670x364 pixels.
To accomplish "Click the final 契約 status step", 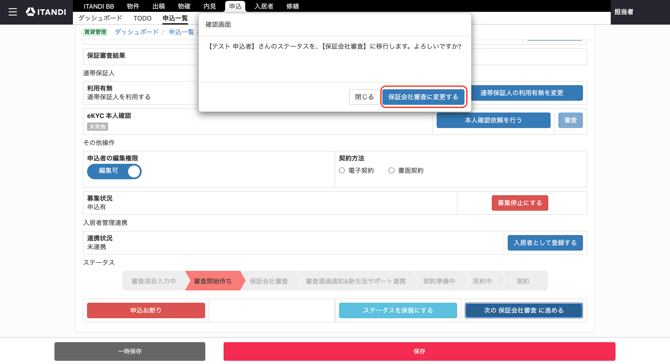I will point(523,281).
